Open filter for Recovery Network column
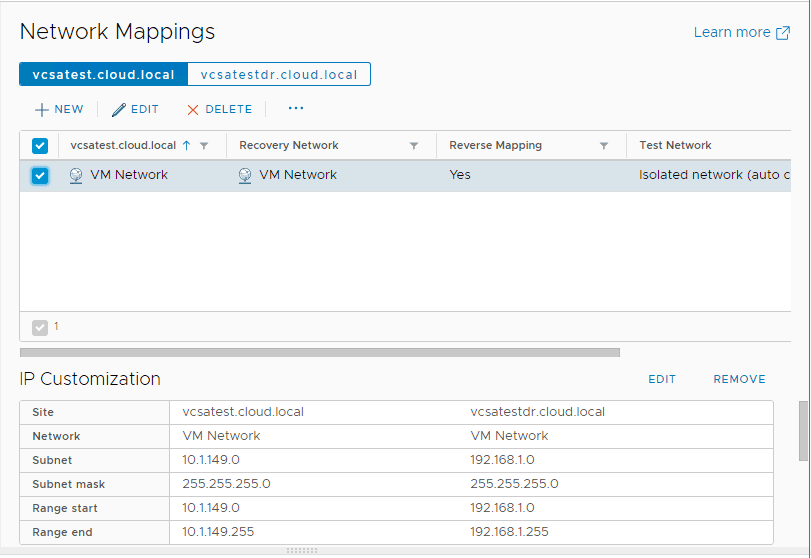The height and width of the screenshot is (558, 811). (x=414, y=146)
